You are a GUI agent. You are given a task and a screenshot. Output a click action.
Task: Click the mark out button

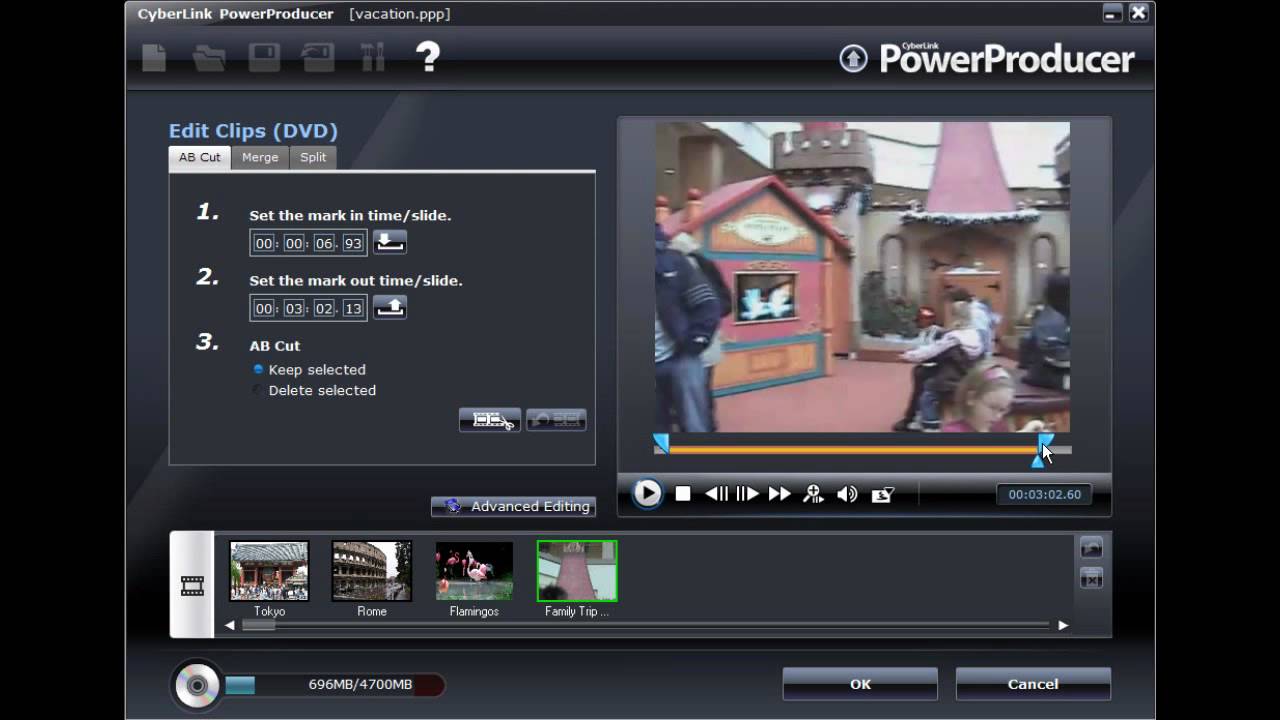coord(390,308)
